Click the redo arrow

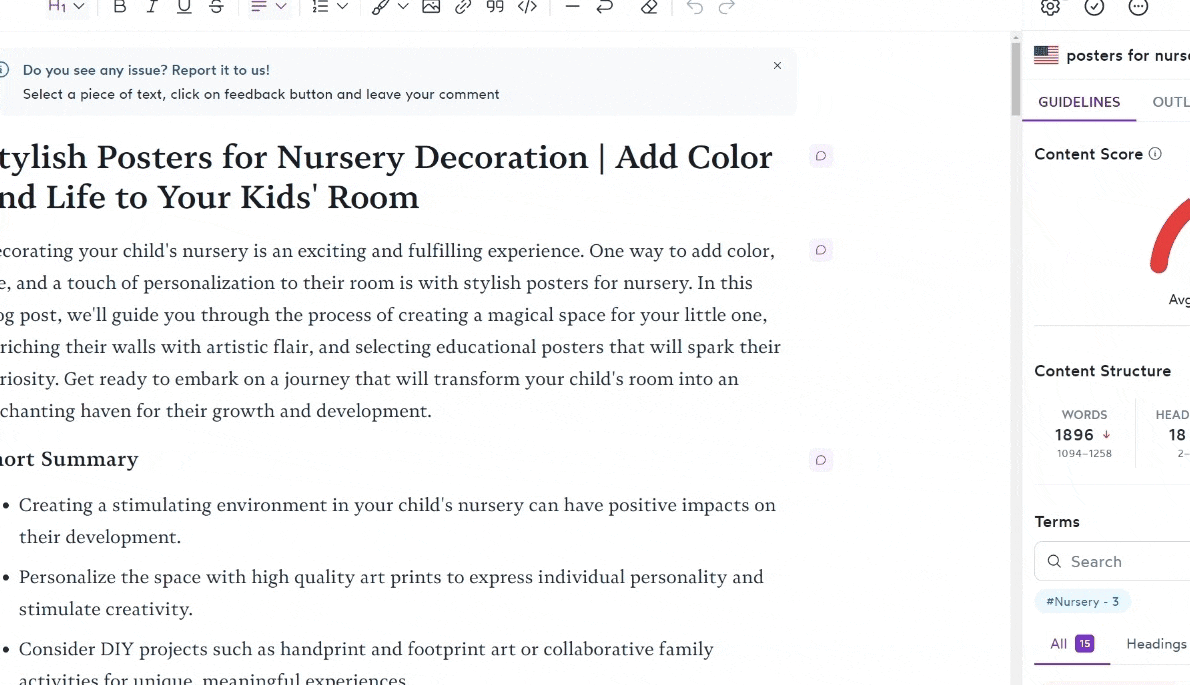[726, 7]
